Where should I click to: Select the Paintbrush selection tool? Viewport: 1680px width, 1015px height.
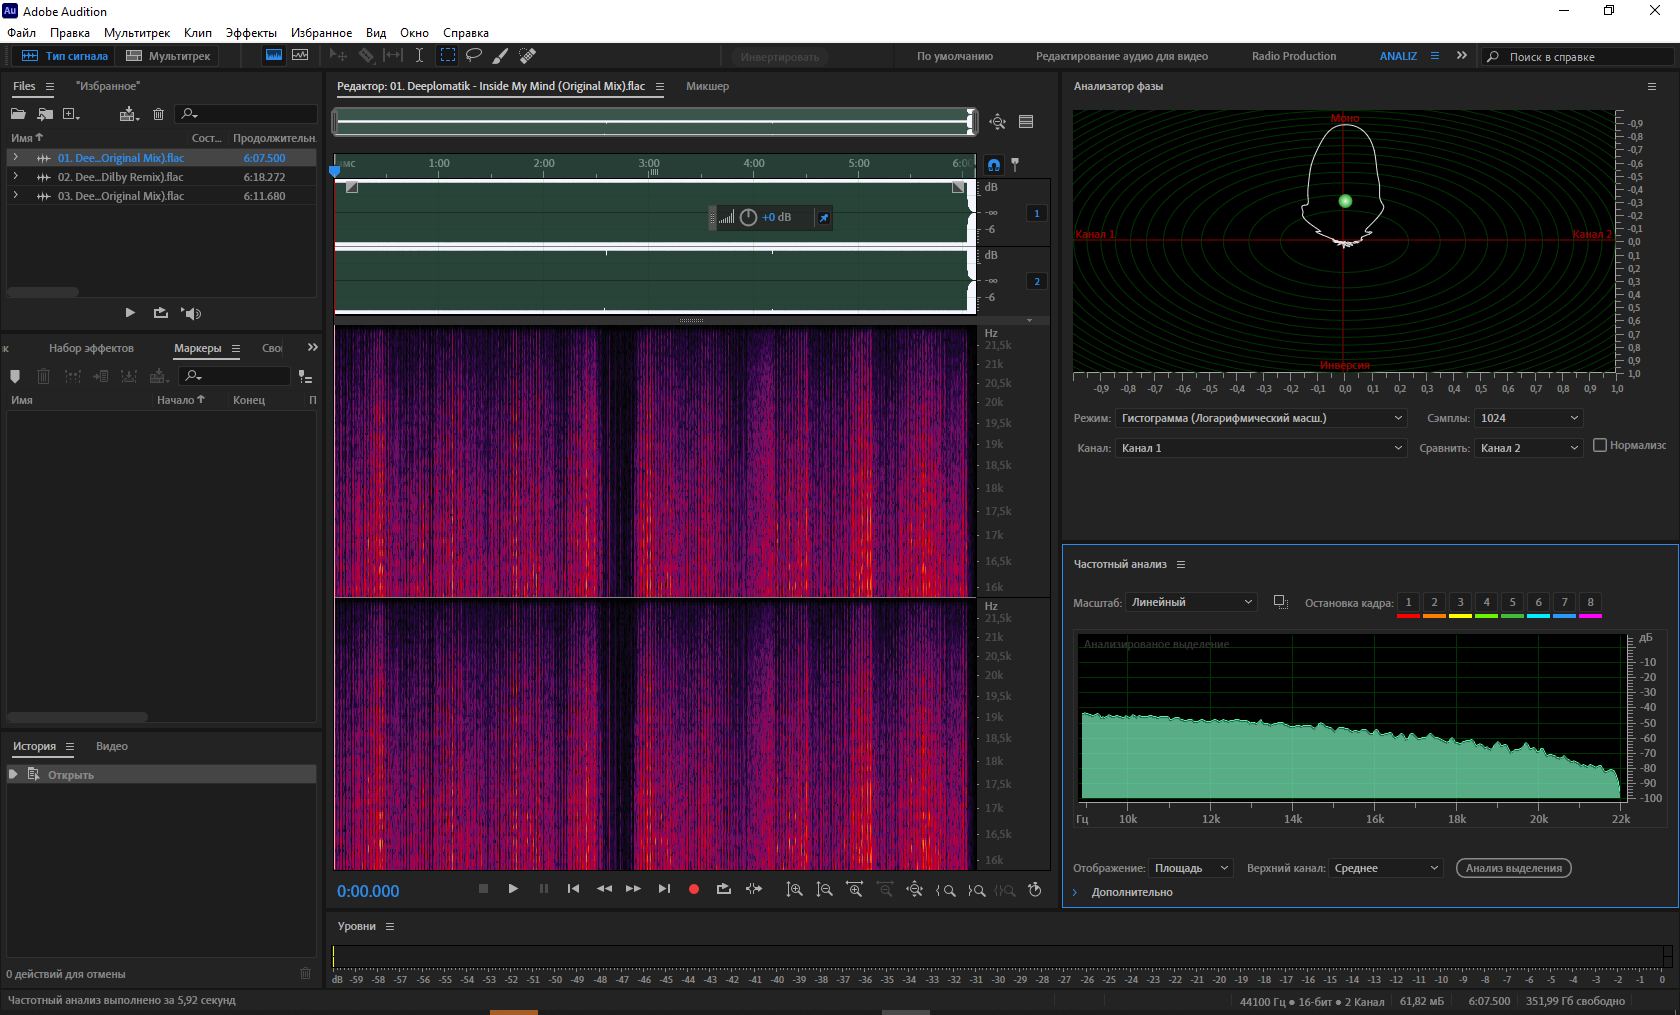tap(500, 56)
